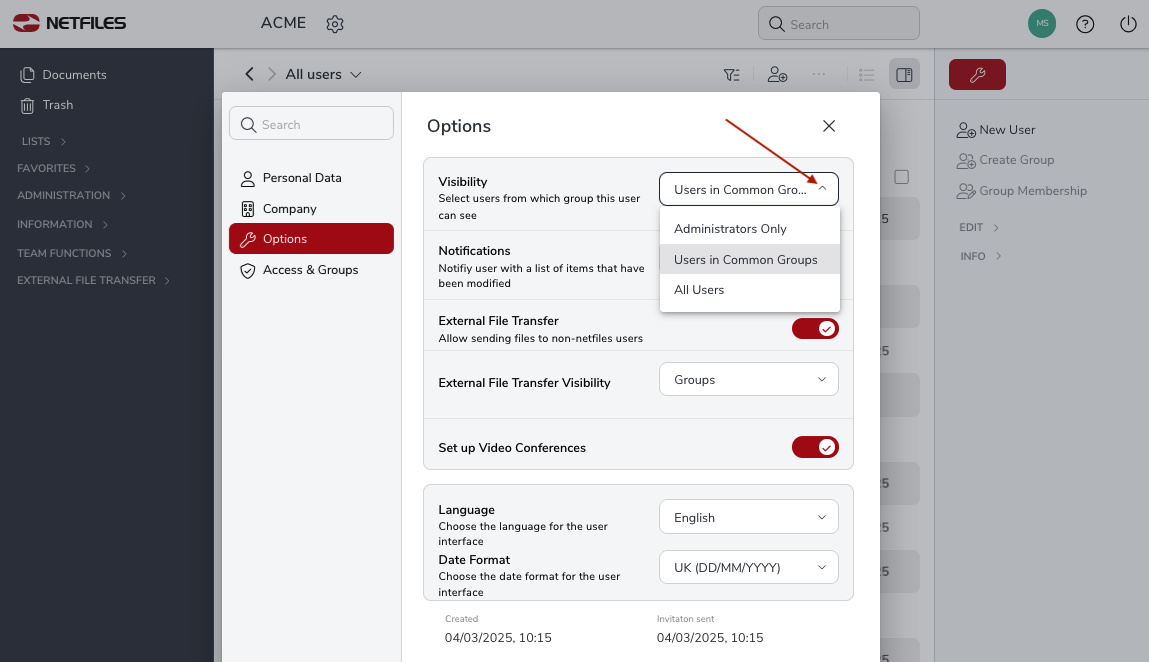
Task: Open External File Transfer Visibility dropdown
Action: click(x=749, y=379)
